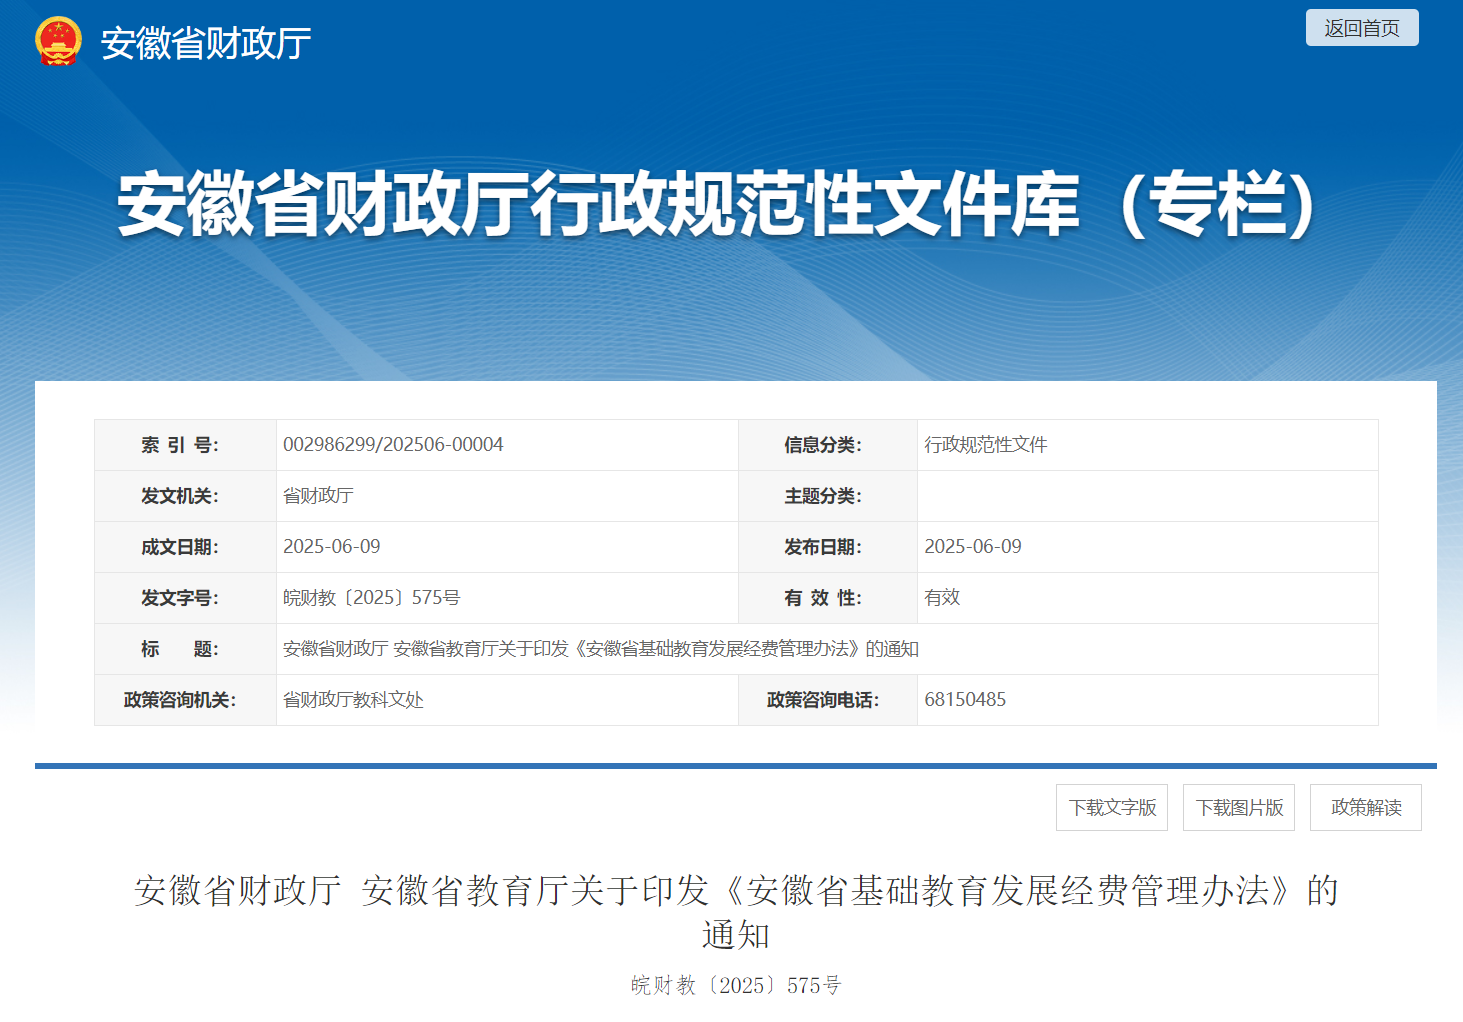1463x1022 pixels.
Task: Click the 发文字号 label cell
Action: pyautogui.click(x=185, y=598)
